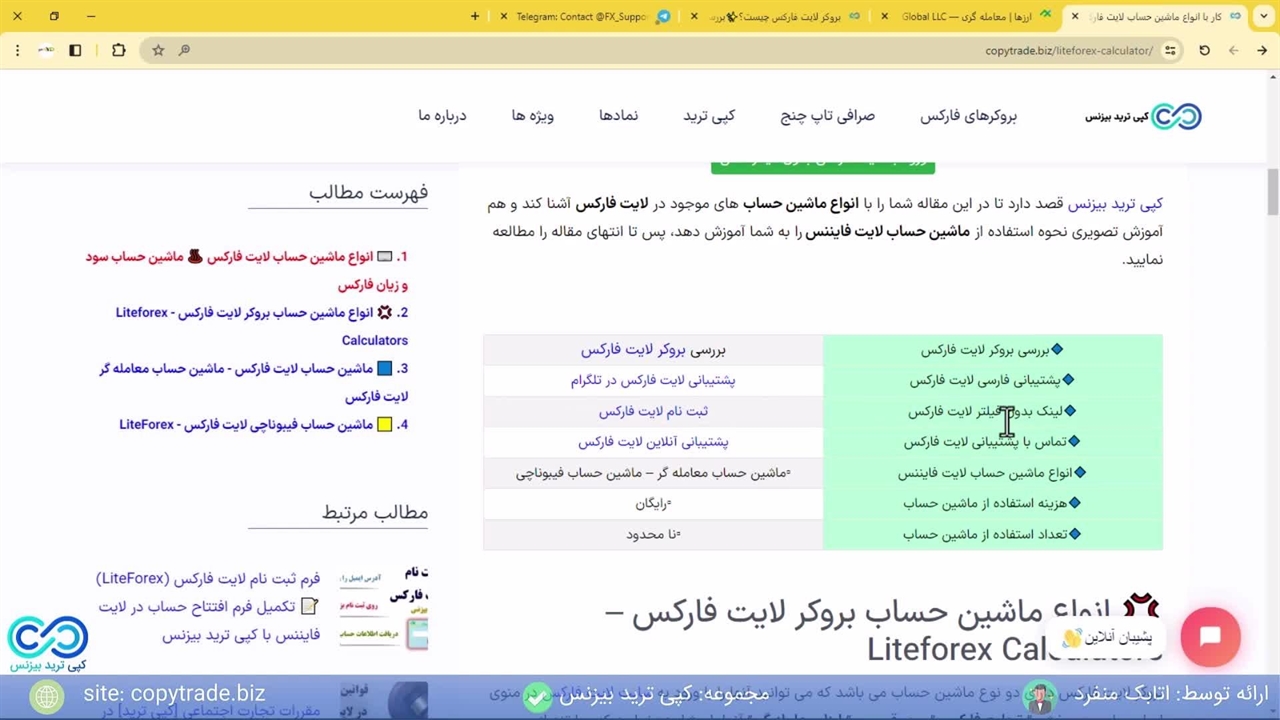
Task: Open پشتیبانی لایت فارکس در تلگرام link
Action: (652, 380)
